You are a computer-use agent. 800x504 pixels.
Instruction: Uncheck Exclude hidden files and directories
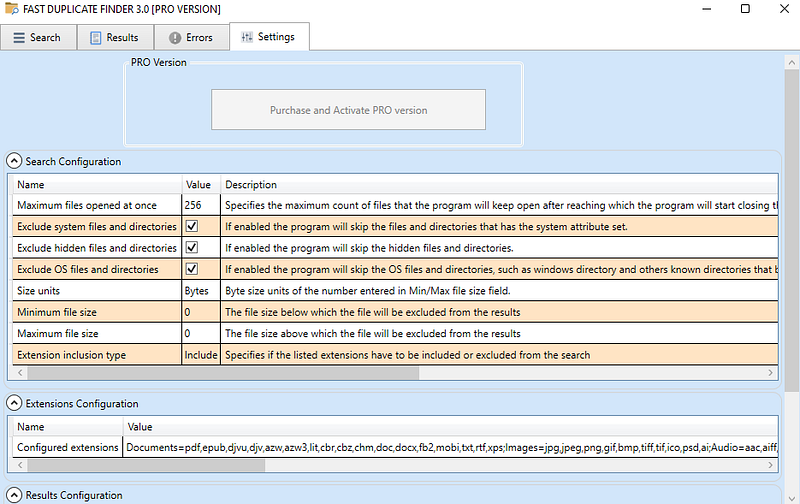192,247
